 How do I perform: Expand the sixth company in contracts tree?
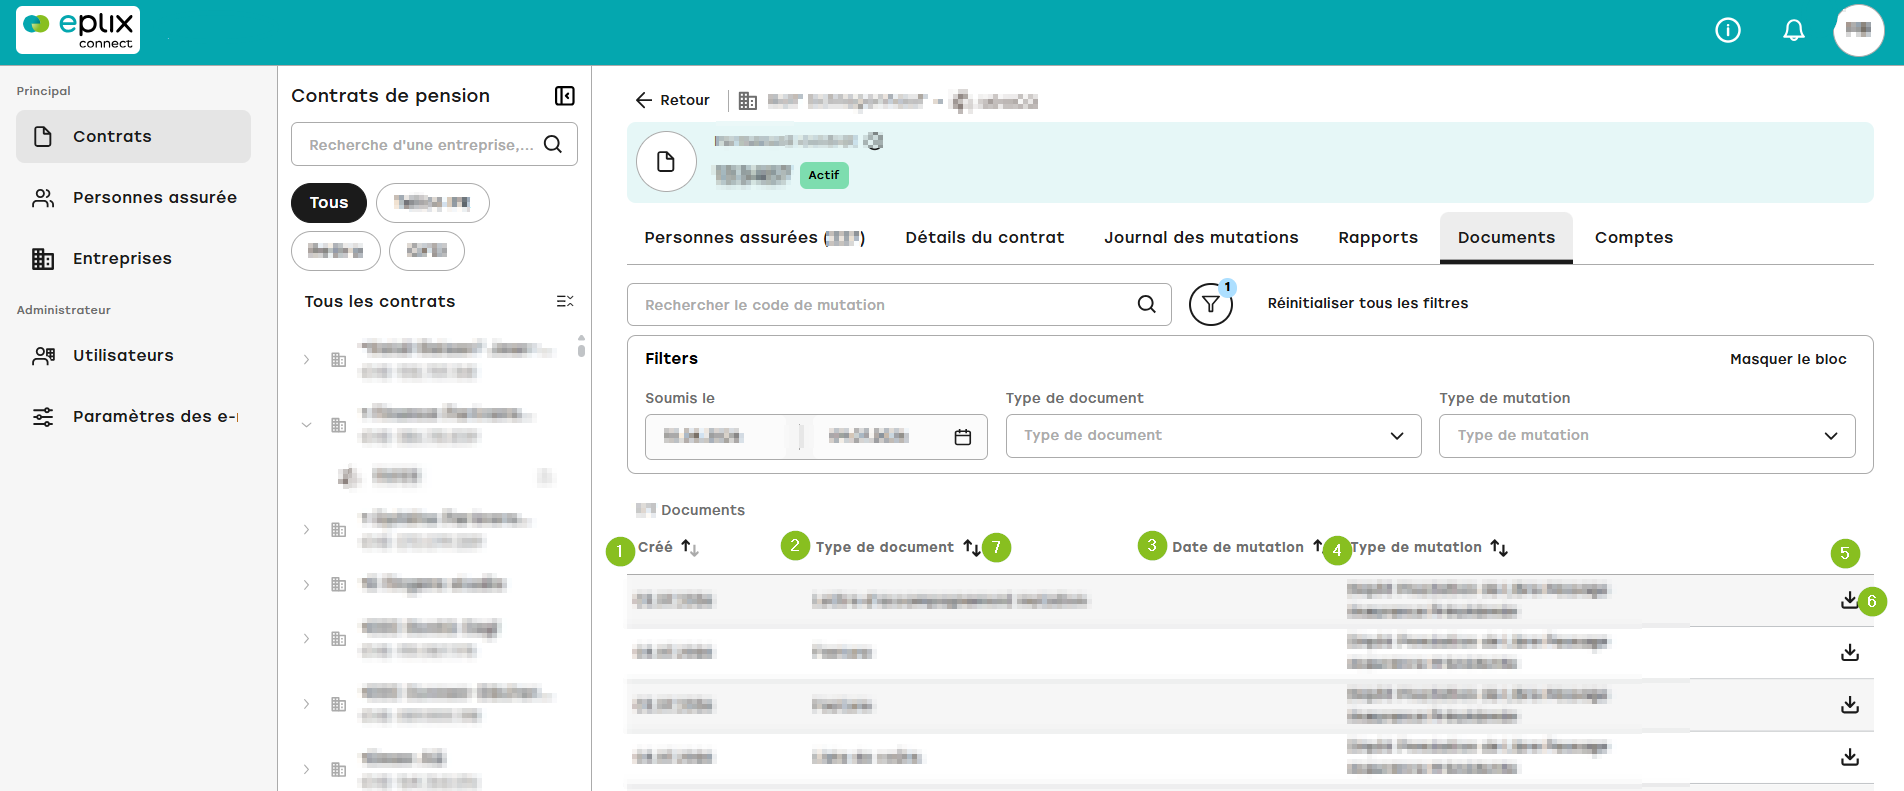[x=306, y=704]
